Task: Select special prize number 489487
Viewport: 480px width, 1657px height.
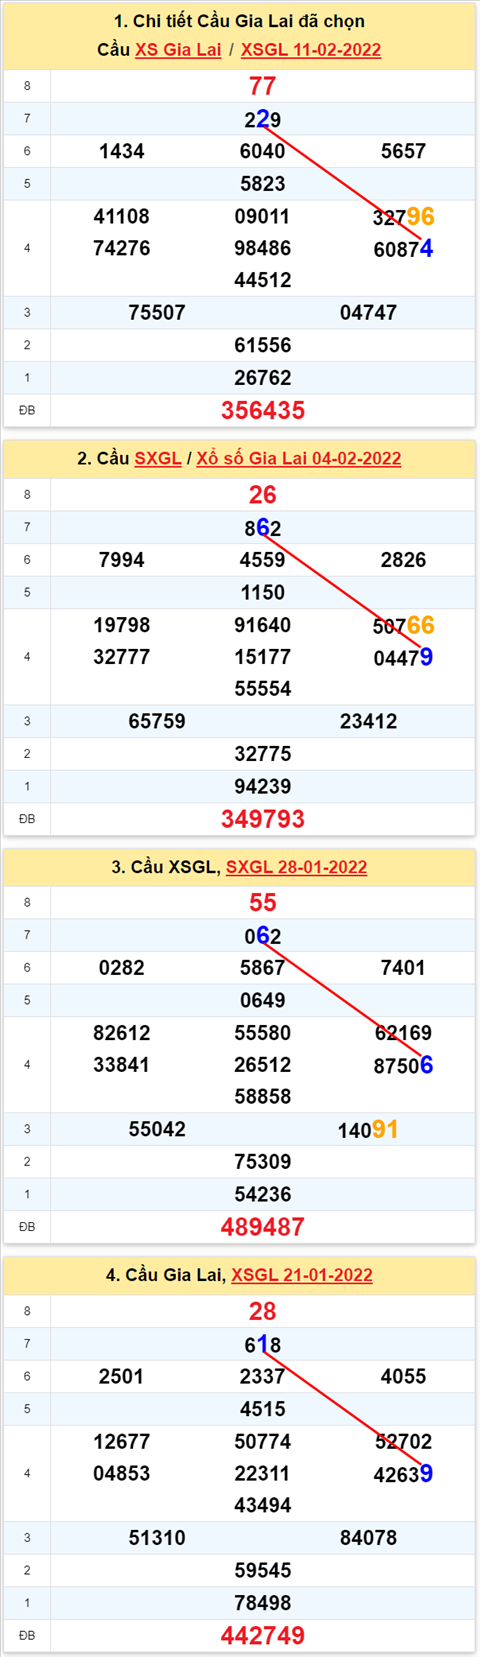Action: (263, 1227)
